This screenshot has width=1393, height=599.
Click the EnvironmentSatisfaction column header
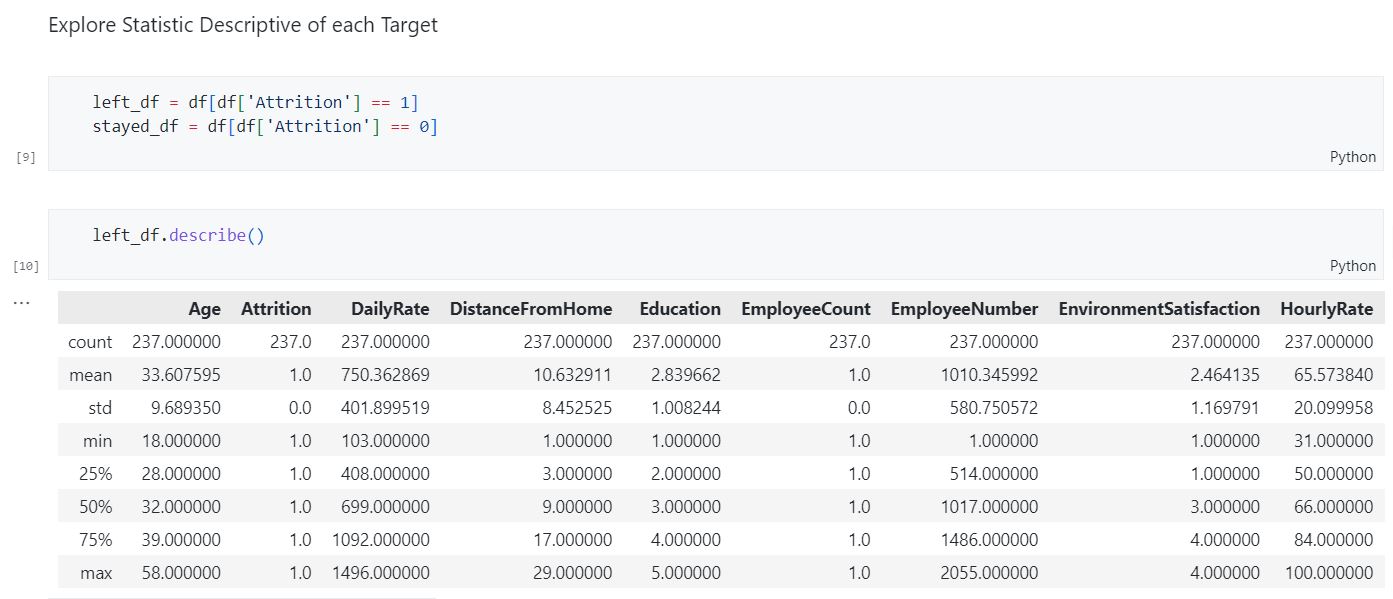[x=1159, y=309]
